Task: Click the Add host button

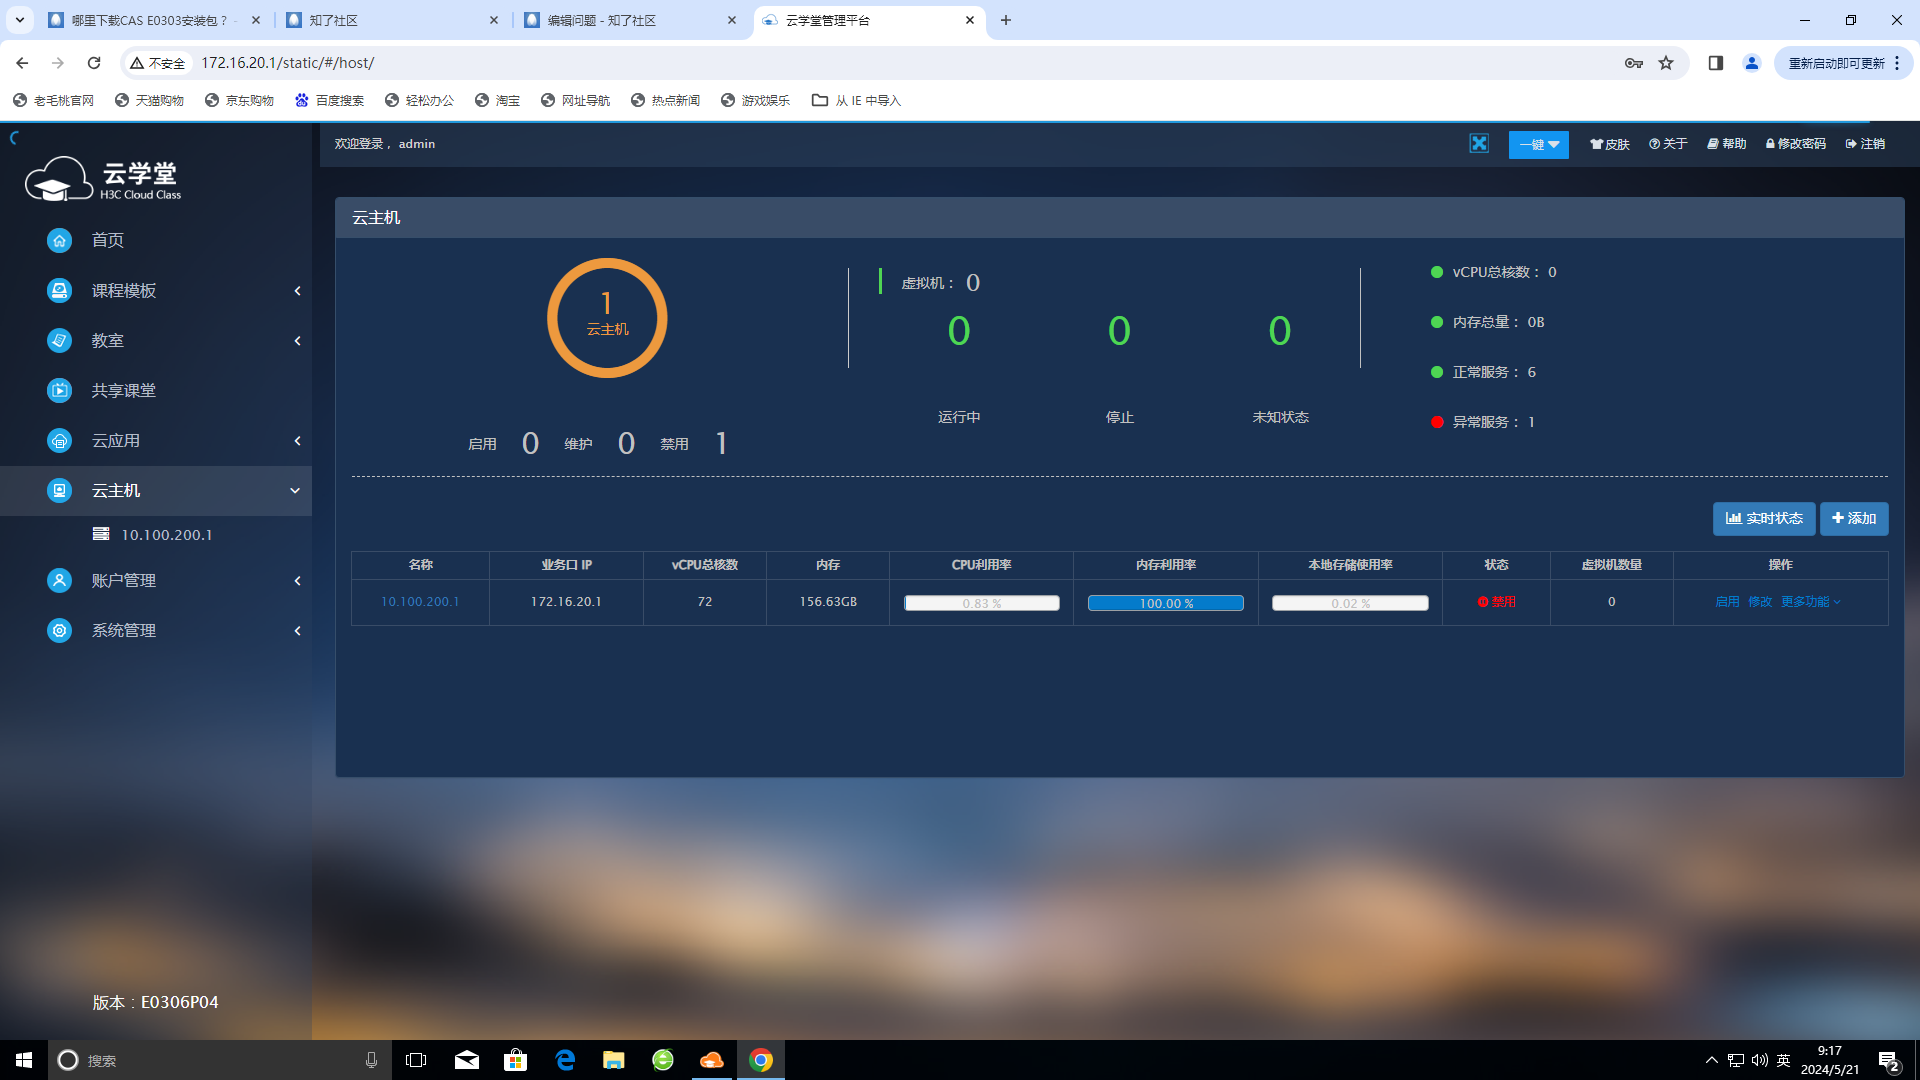Action: [x=1853, y=518]
